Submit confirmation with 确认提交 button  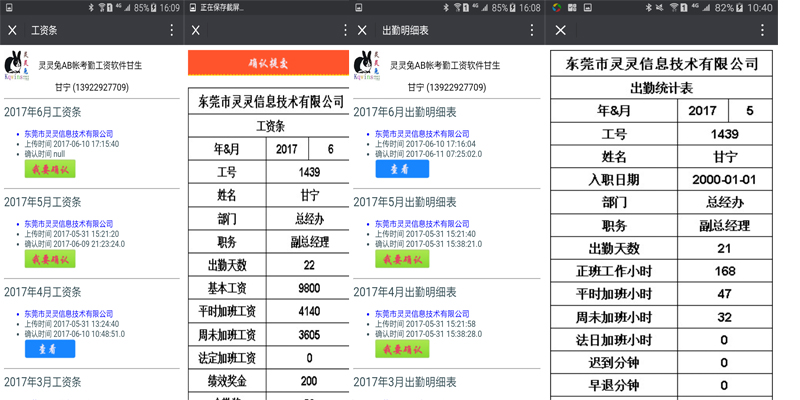(268, 63)
